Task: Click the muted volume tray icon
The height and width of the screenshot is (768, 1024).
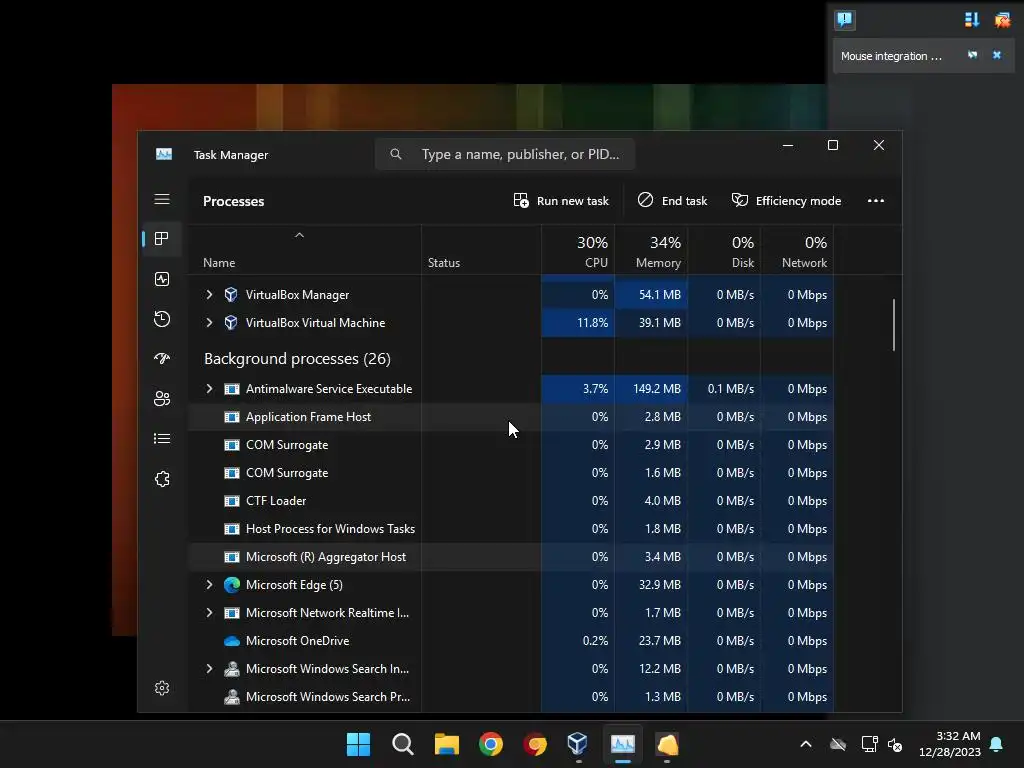Action: click(895, 744)
